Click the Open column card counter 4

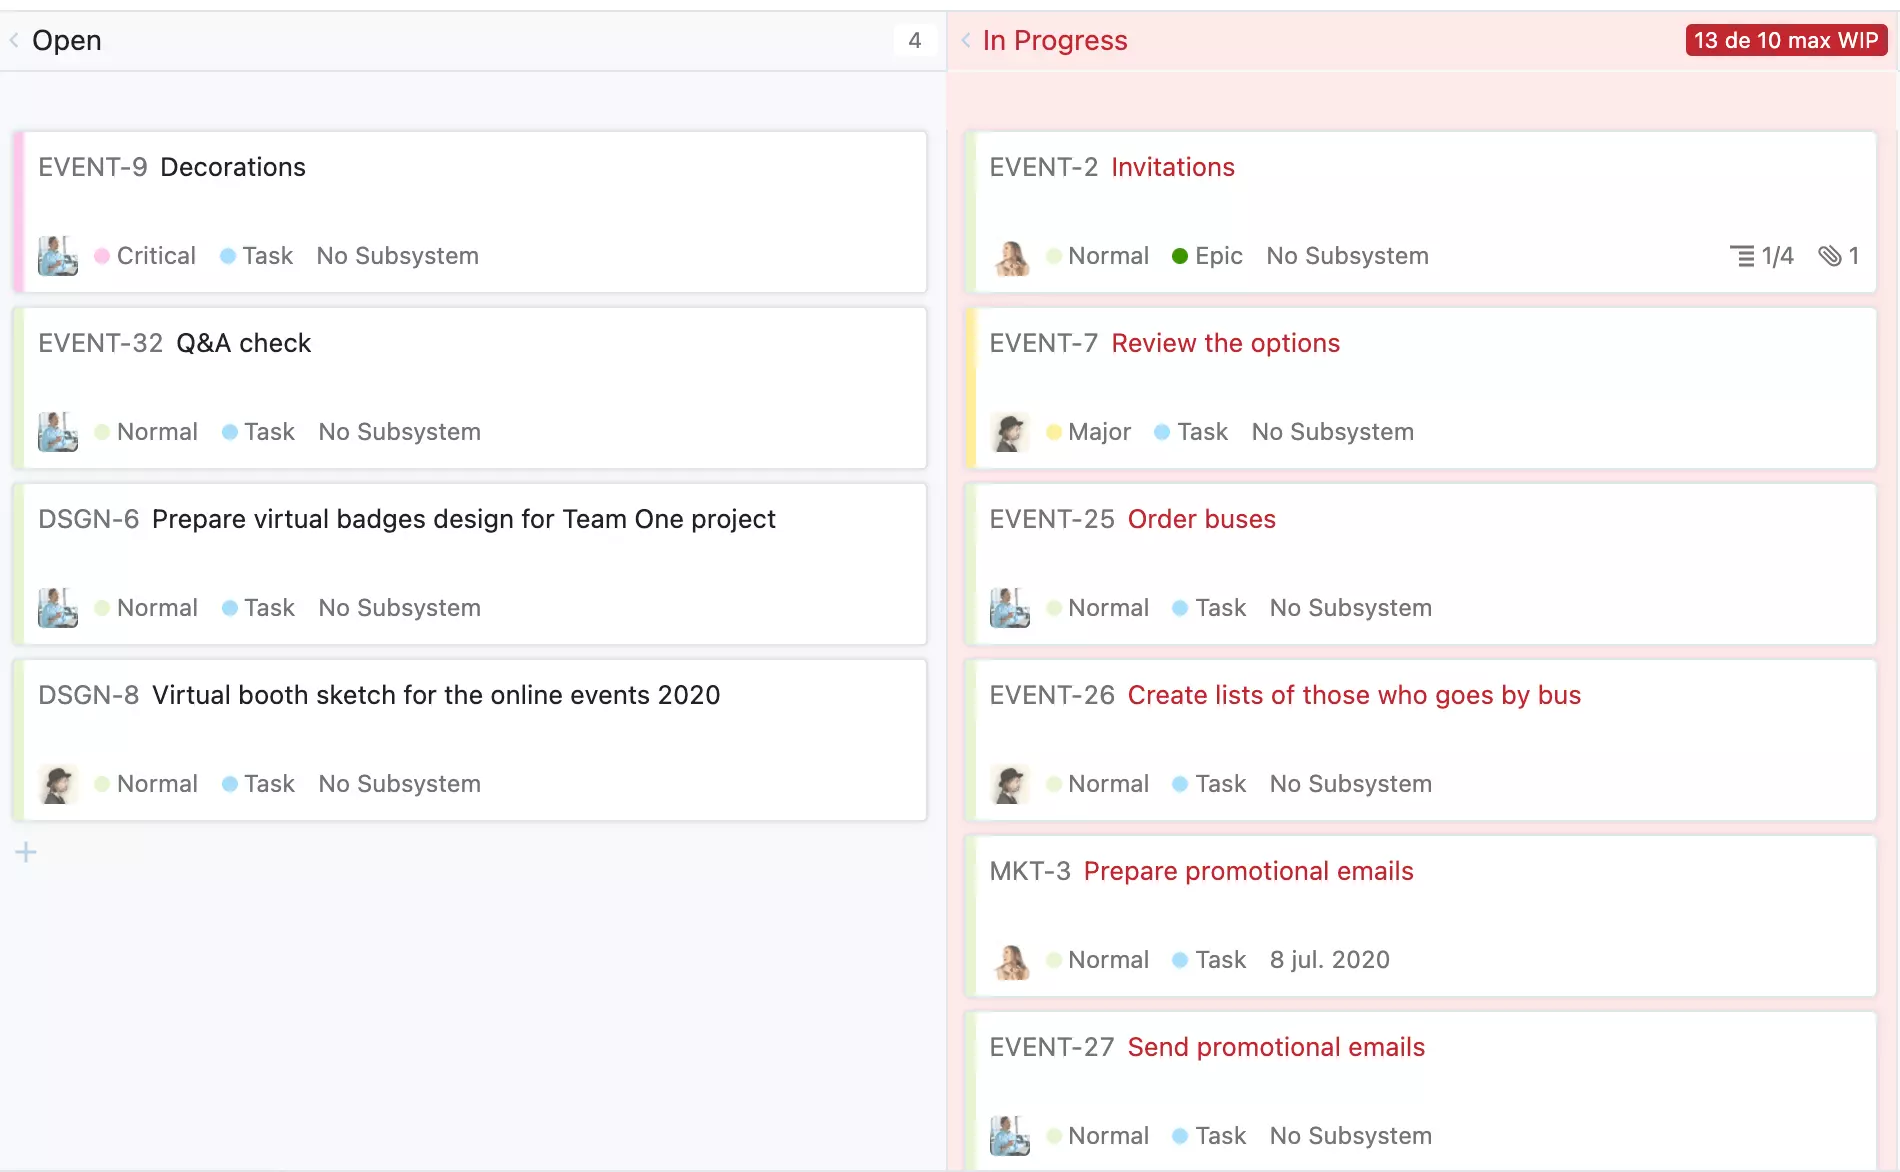pos(914,41)
